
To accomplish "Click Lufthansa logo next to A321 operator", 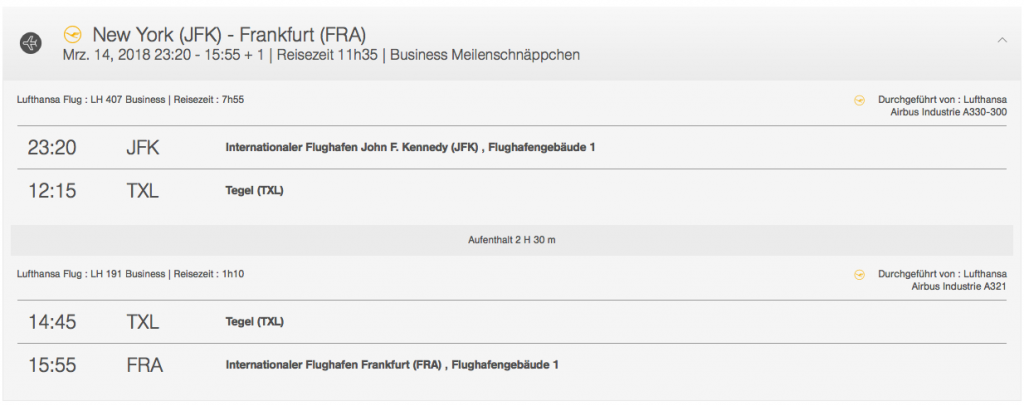I will tap(858, 273).
